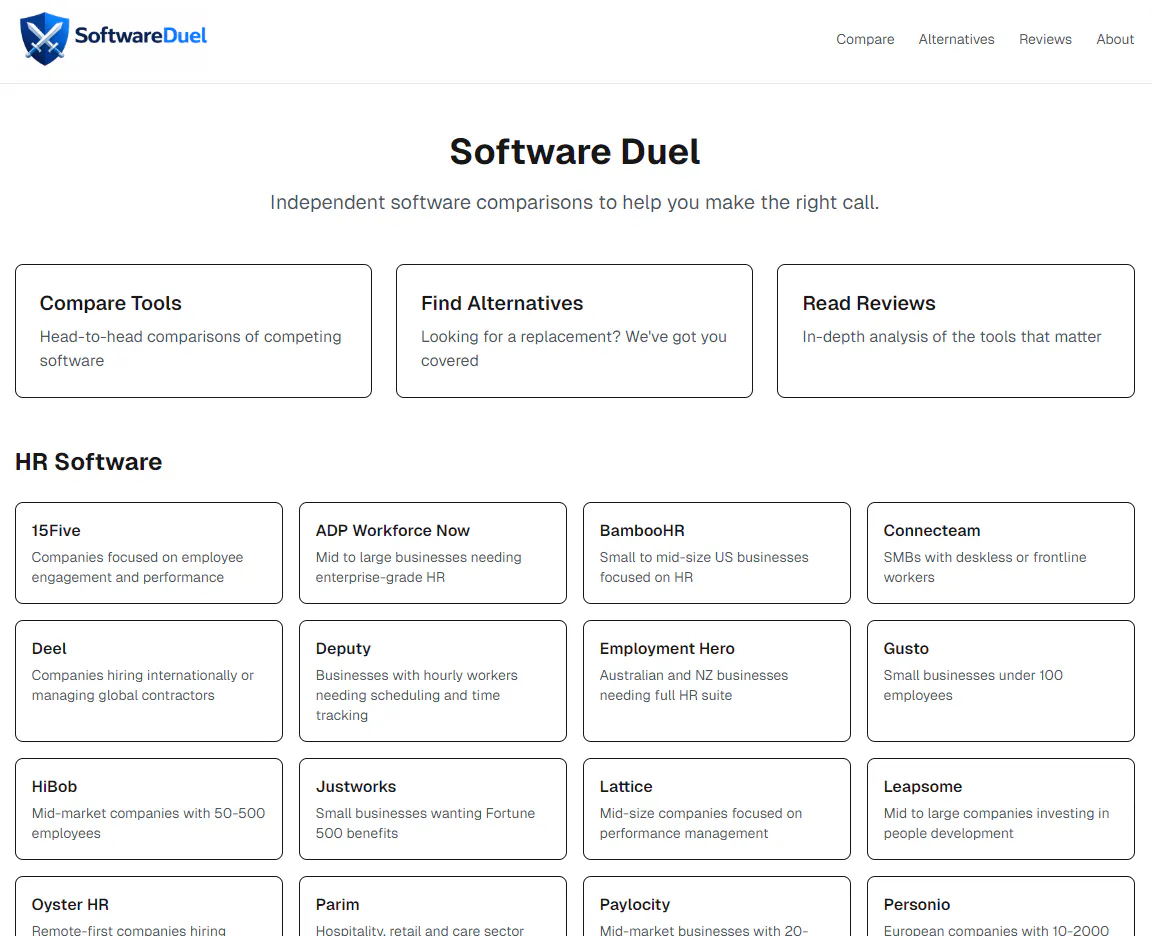Open the Find Alternatives card
The image size is (1152, 936).
575,331
